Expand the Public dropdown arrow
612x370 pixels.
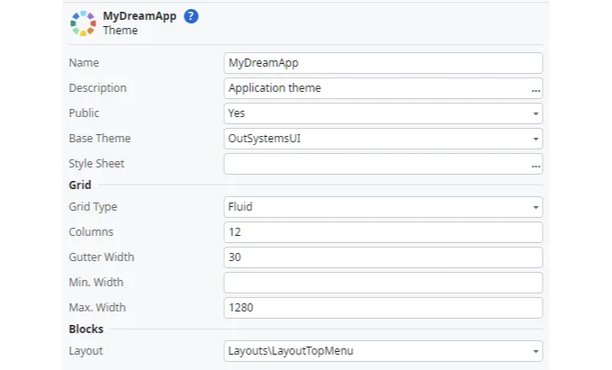tap(536, 114)
